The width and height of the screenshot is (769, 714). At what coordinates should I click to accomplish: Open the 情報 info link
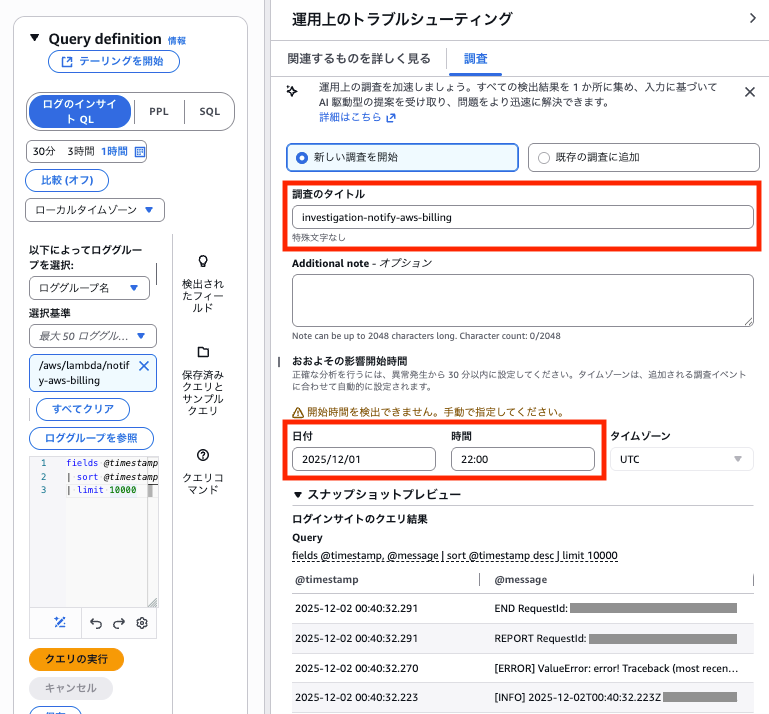click(x=177, y=41)
